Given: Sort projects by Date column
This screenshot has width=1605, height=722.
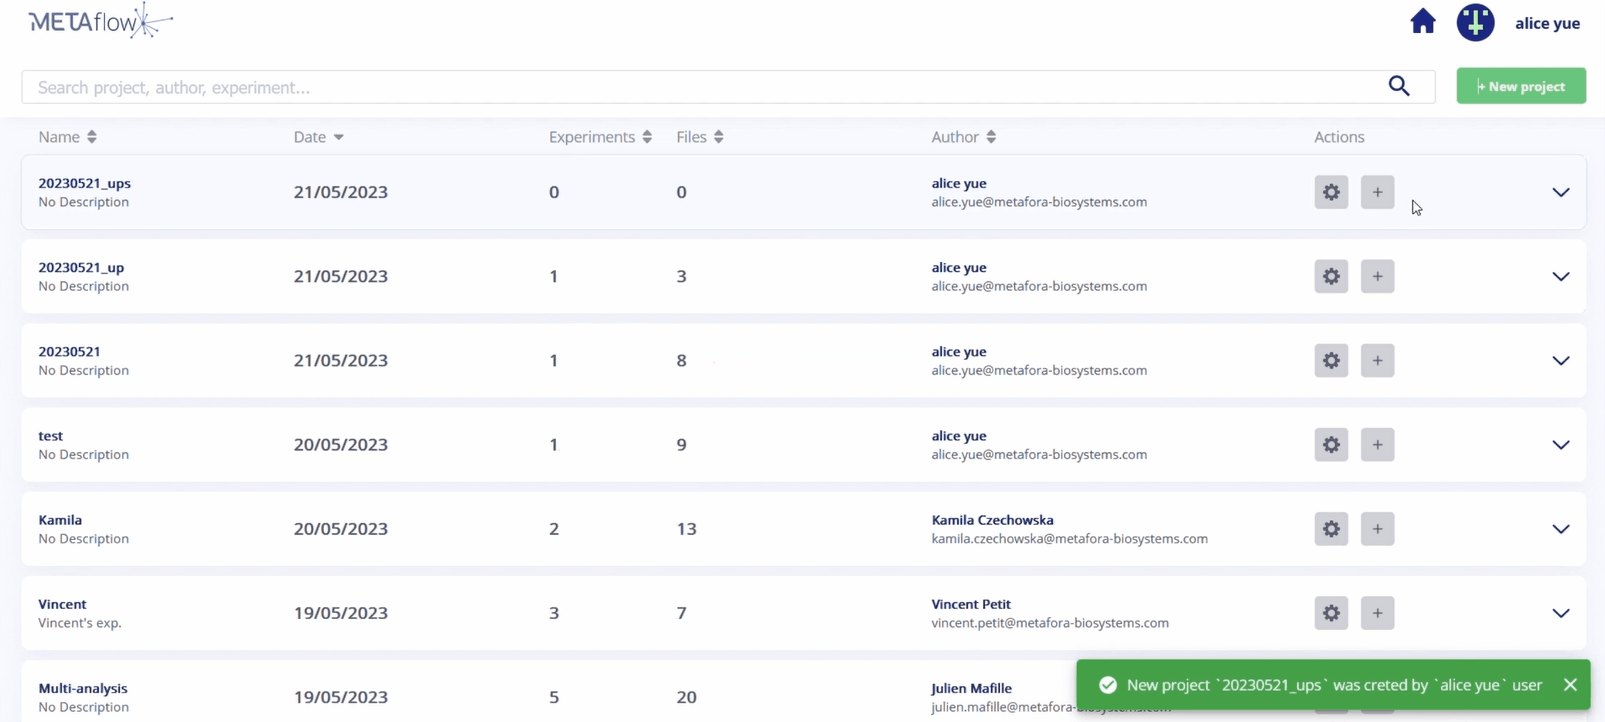Looking at the screenshot, I should 318,137.
